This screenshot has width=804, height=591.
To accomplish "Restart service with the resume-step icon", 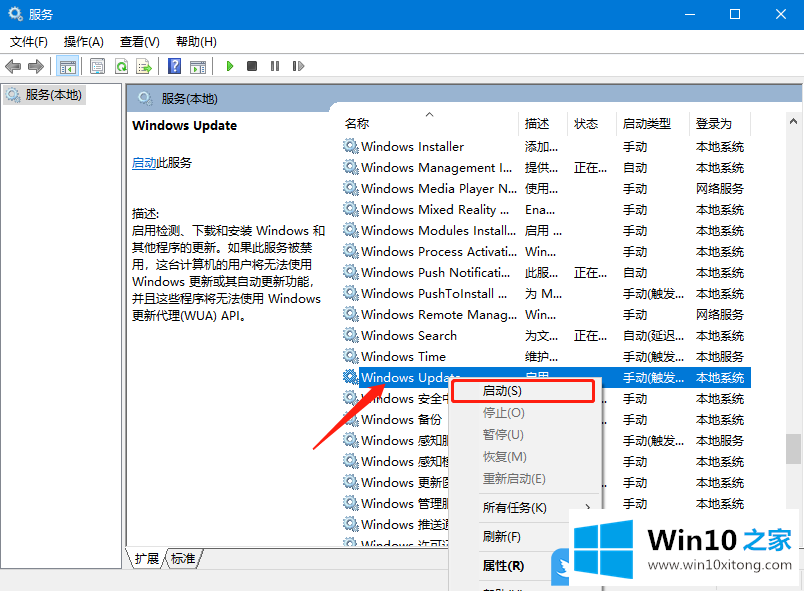I will (x=298, y=66).
